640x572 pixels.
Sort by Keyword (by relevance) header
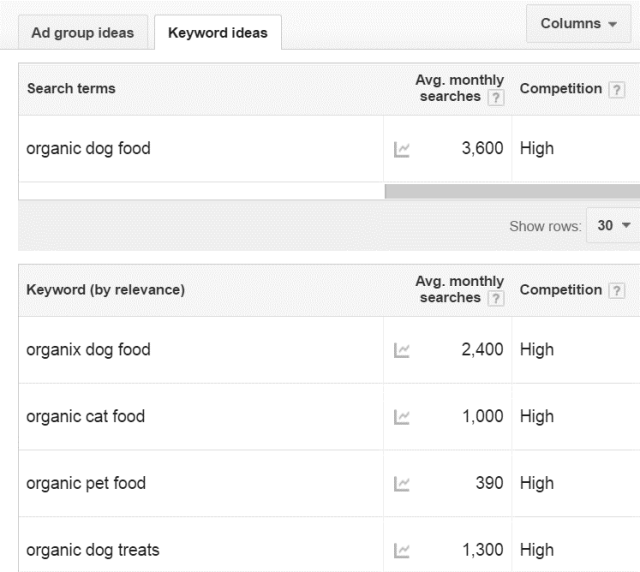[105, 290]
